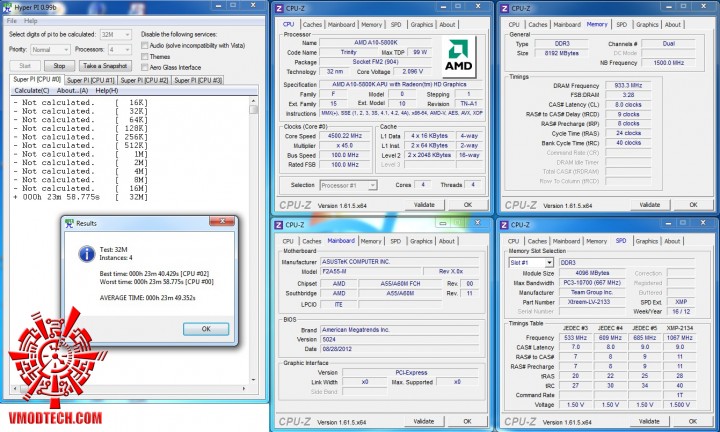720x432 pixels.
Task: Click the CPU-Z icon in the SPD window title bar
Action: click(504, 224)
